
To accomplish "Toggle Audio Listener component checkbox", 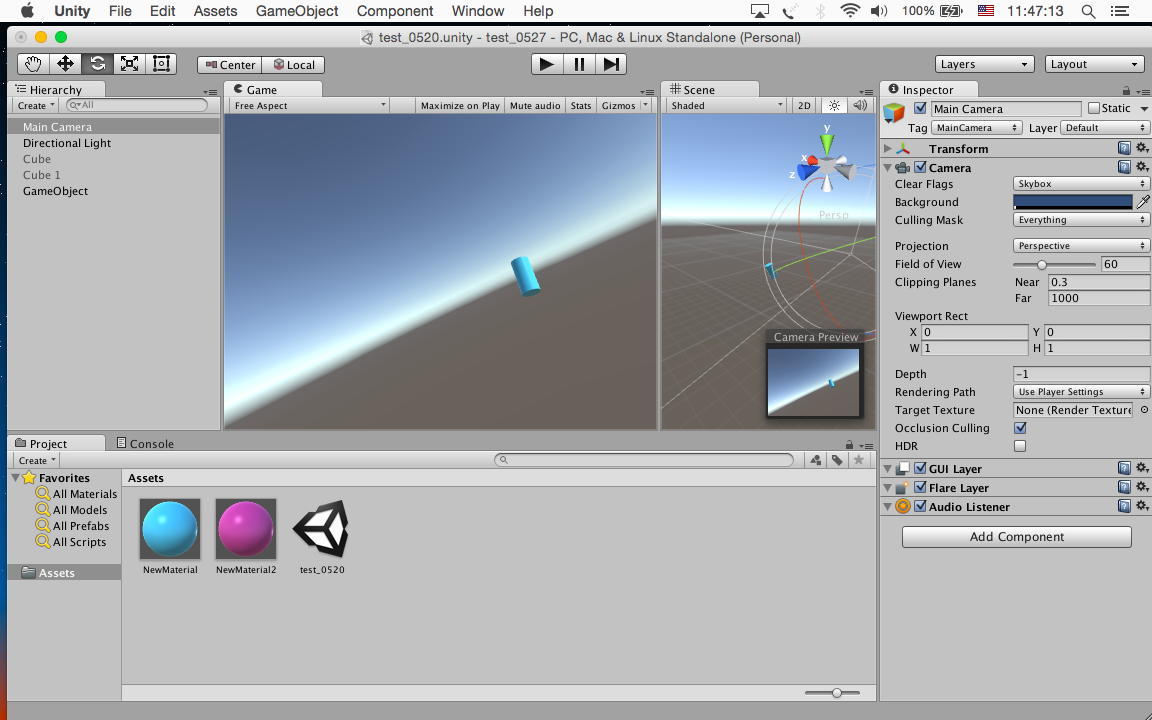I will point(920,506).
